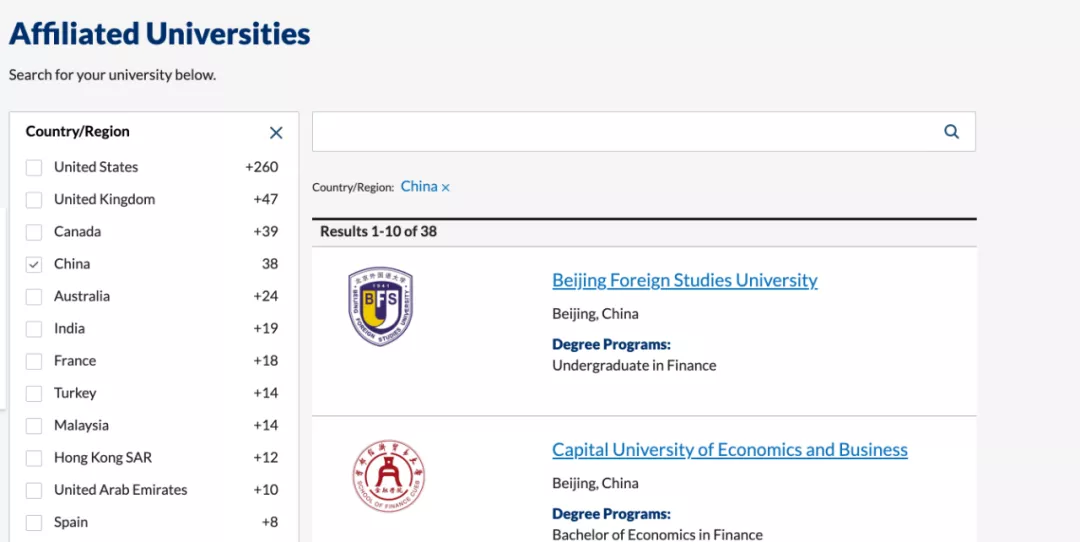
Task: Focus the university search input field
Action: pos(620,131)
